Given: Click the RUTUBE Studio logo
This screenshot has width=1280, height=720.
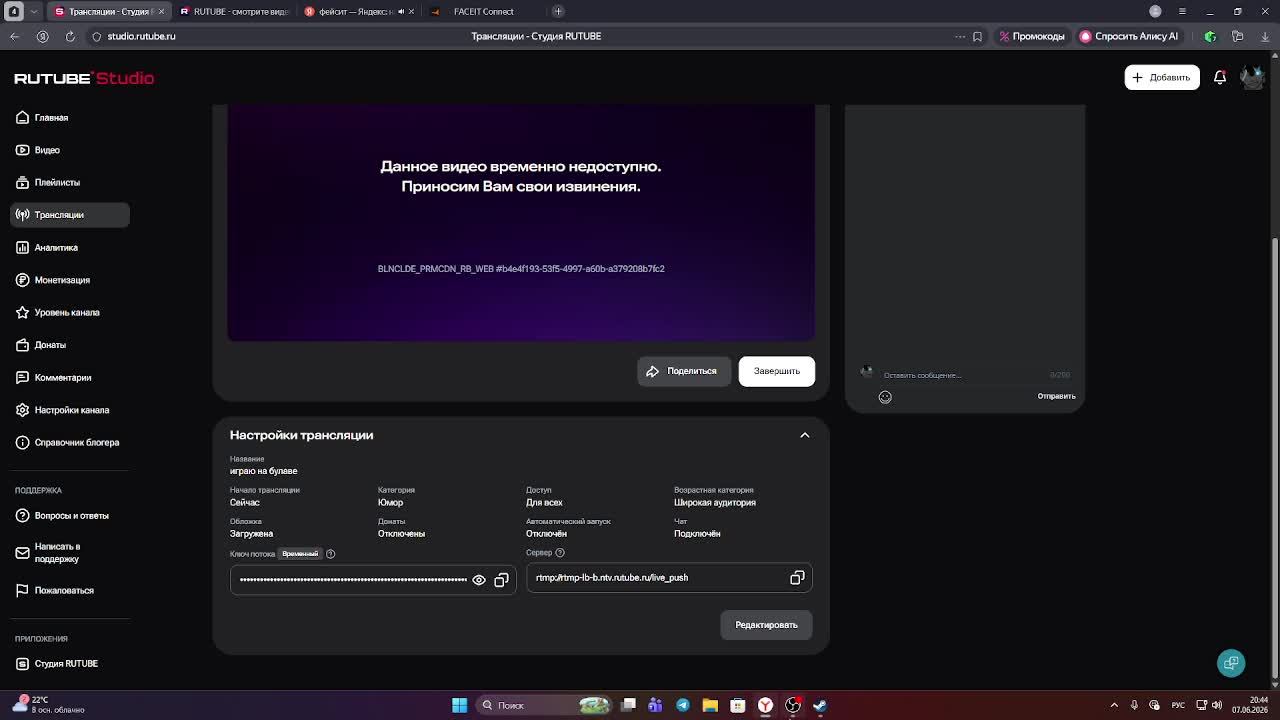Looking at the screenshot, I should click(x=84, y=78).
